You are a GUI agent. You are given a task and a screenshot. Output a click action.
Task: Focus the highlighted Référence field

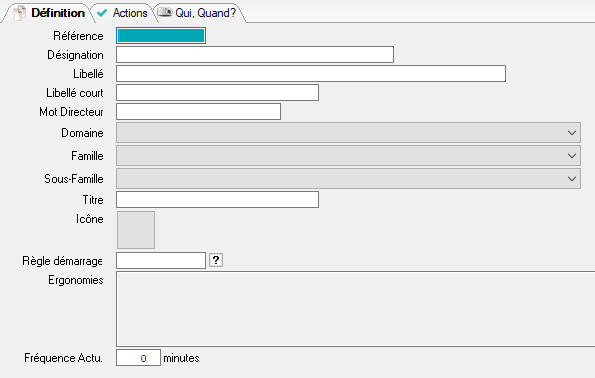click(x=161, y=35)
